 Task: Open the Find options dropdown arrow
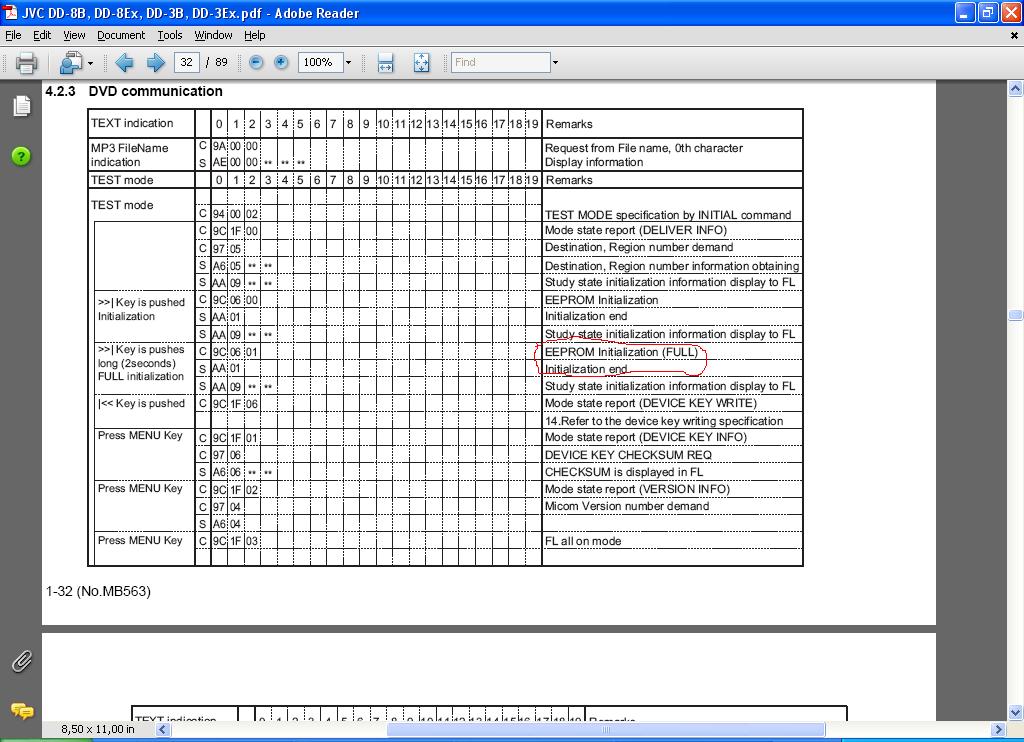(555, 63)
